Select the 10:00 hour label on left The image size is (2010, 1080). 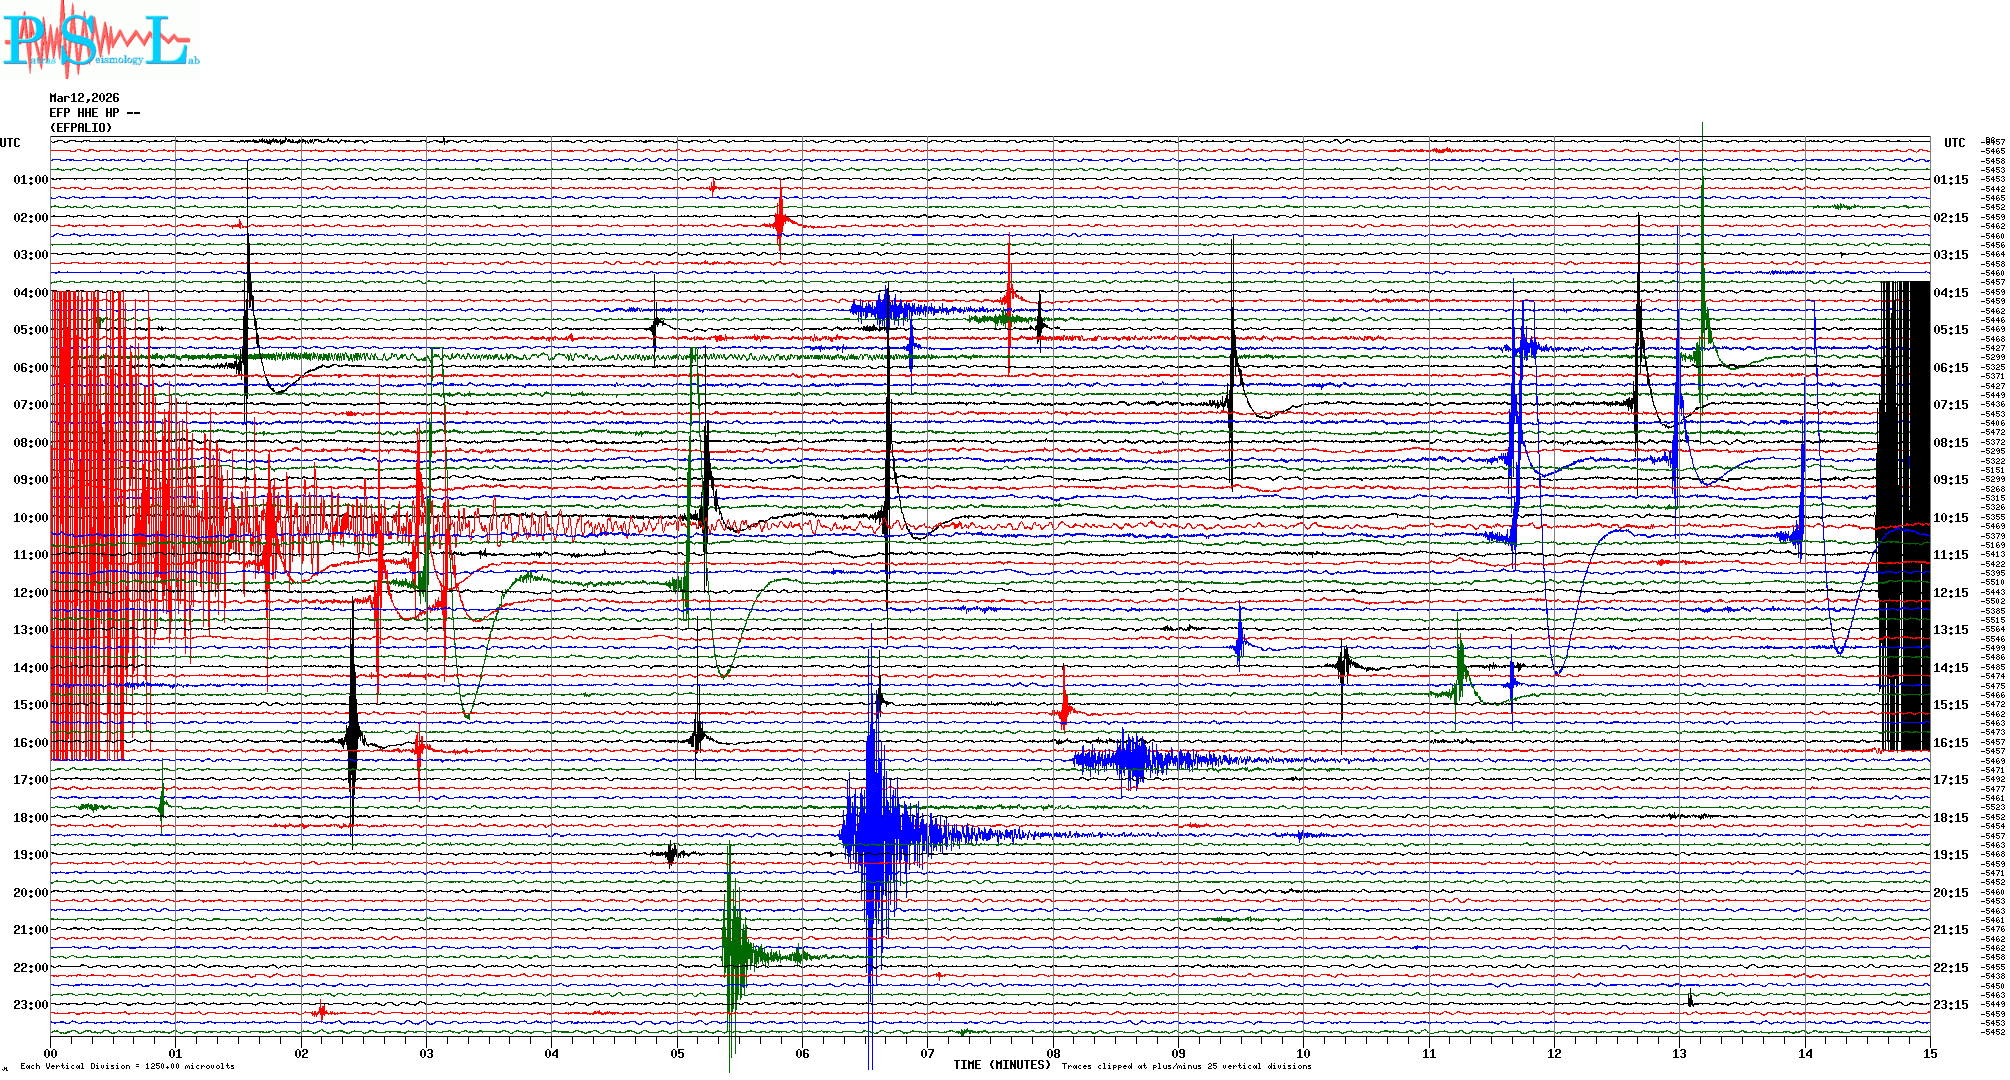click(30, 518)
